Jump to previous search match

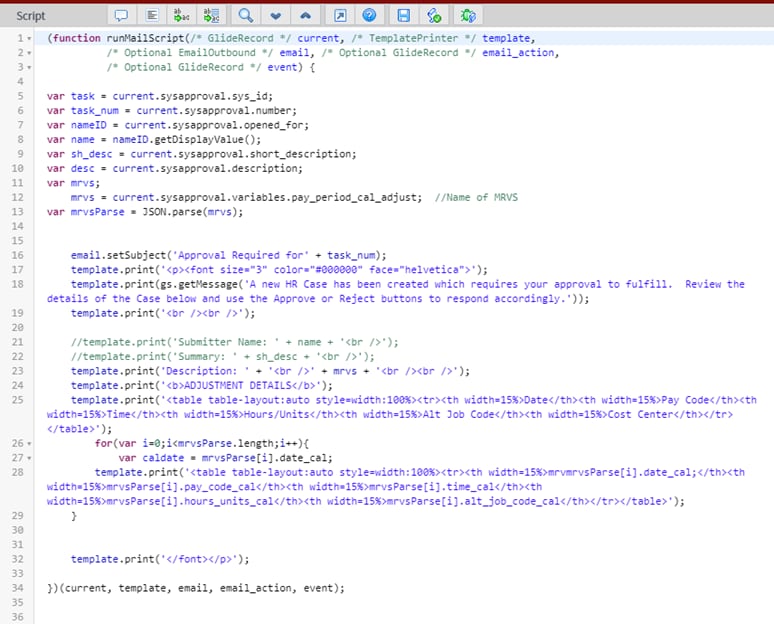tap(306, 16)
